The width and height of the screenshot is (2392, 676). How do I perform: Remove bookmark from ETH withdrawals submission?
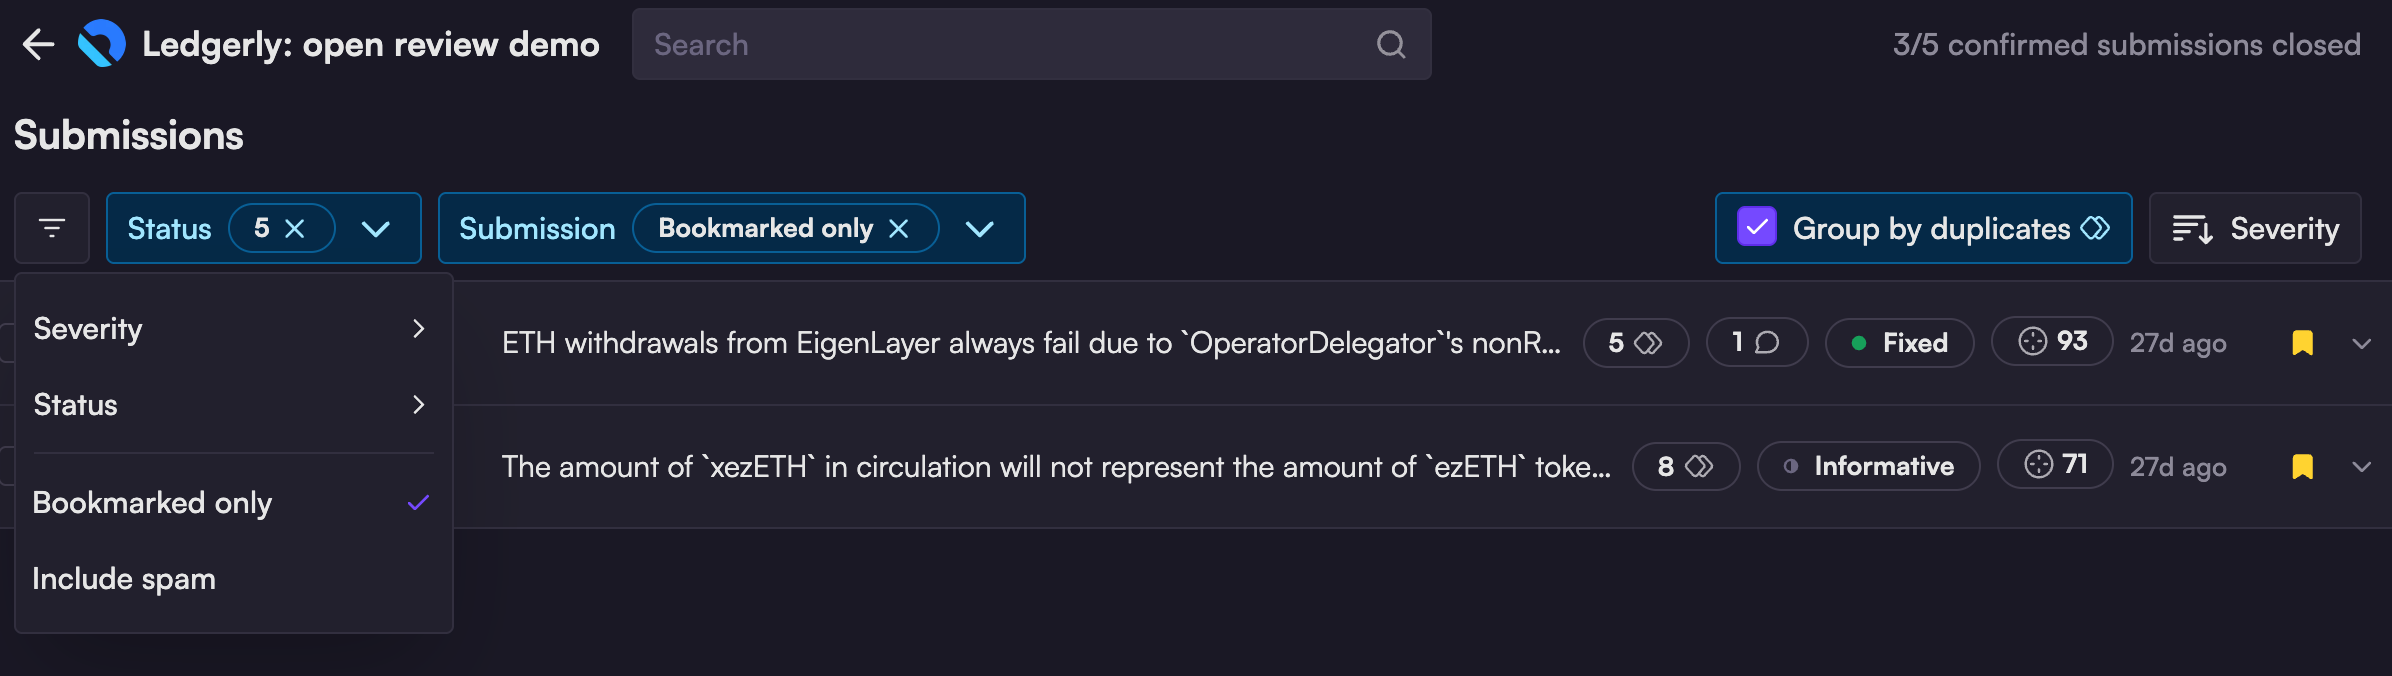coord(2302,343)
